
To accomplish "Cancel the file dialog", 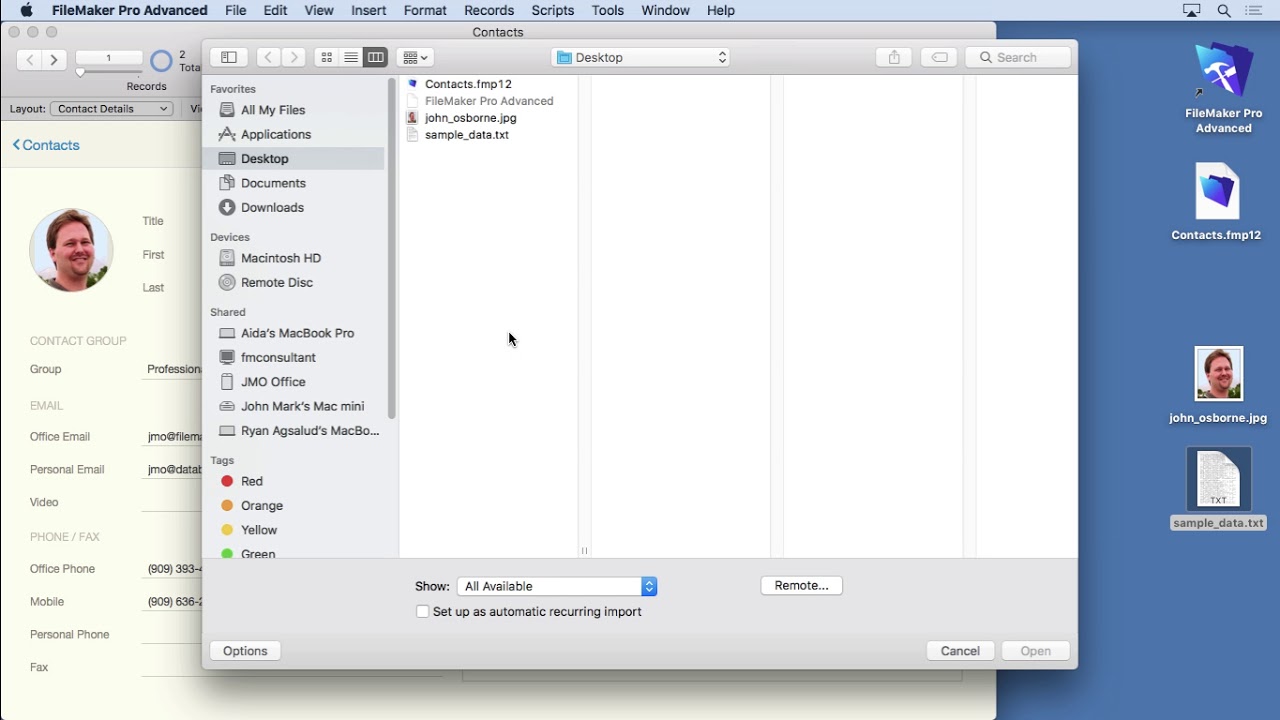I will (960, 651).
